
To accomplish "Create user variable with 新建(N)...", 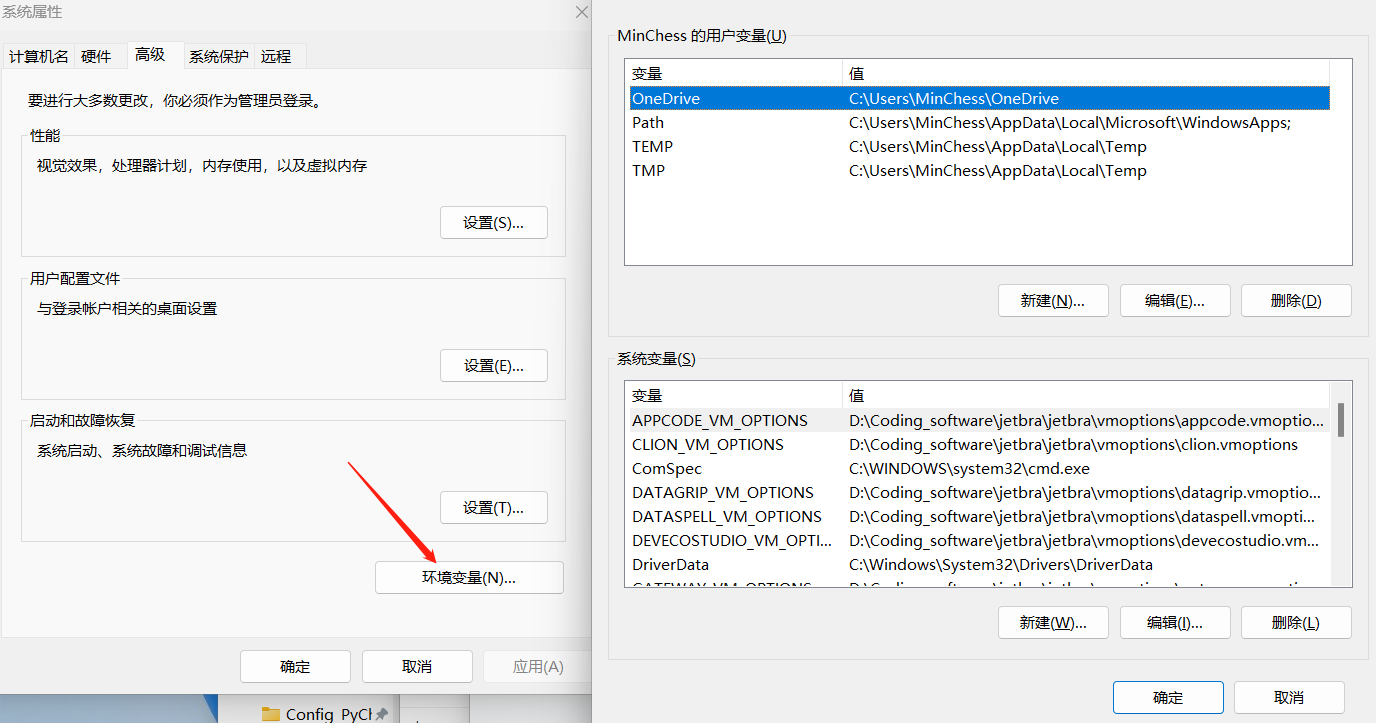I will [x=1053, y=300].
